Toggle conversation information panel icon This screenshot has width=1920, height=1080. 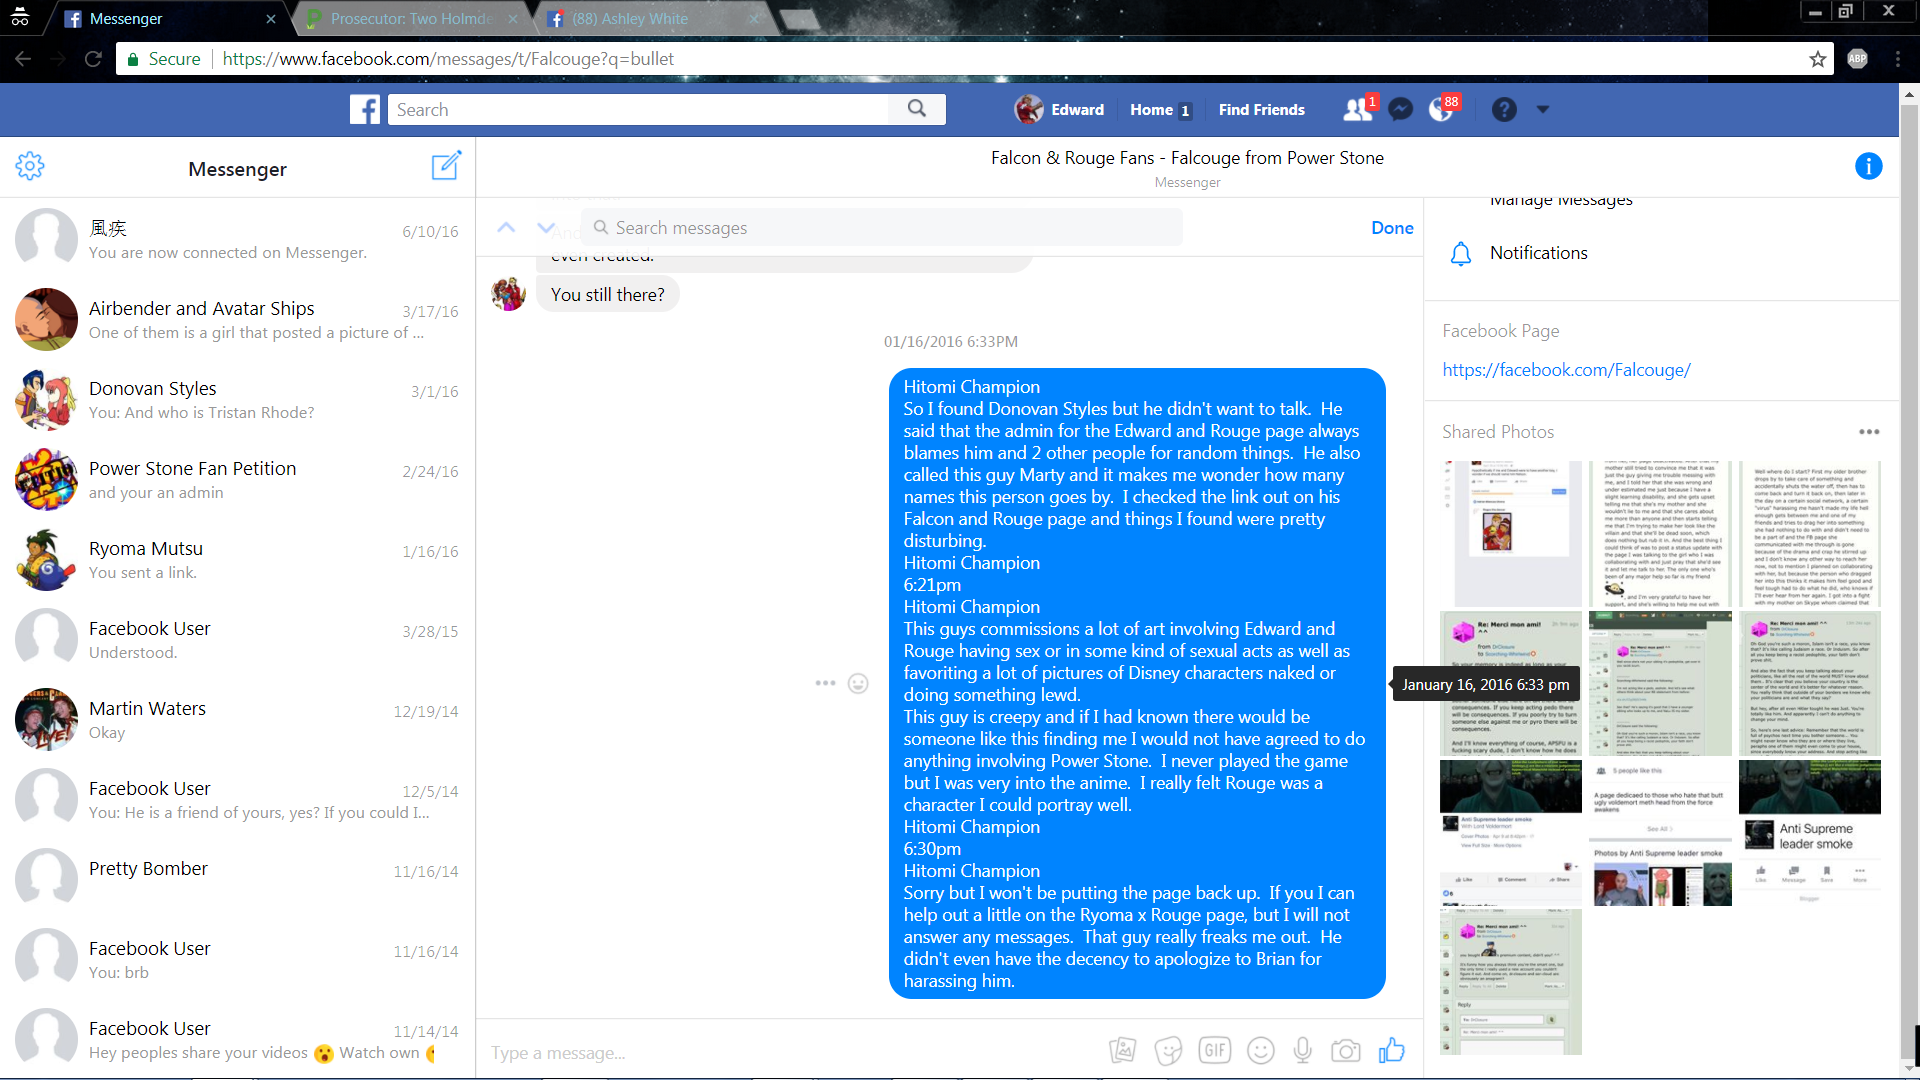pyautogui.click(x=1868, y=166)
